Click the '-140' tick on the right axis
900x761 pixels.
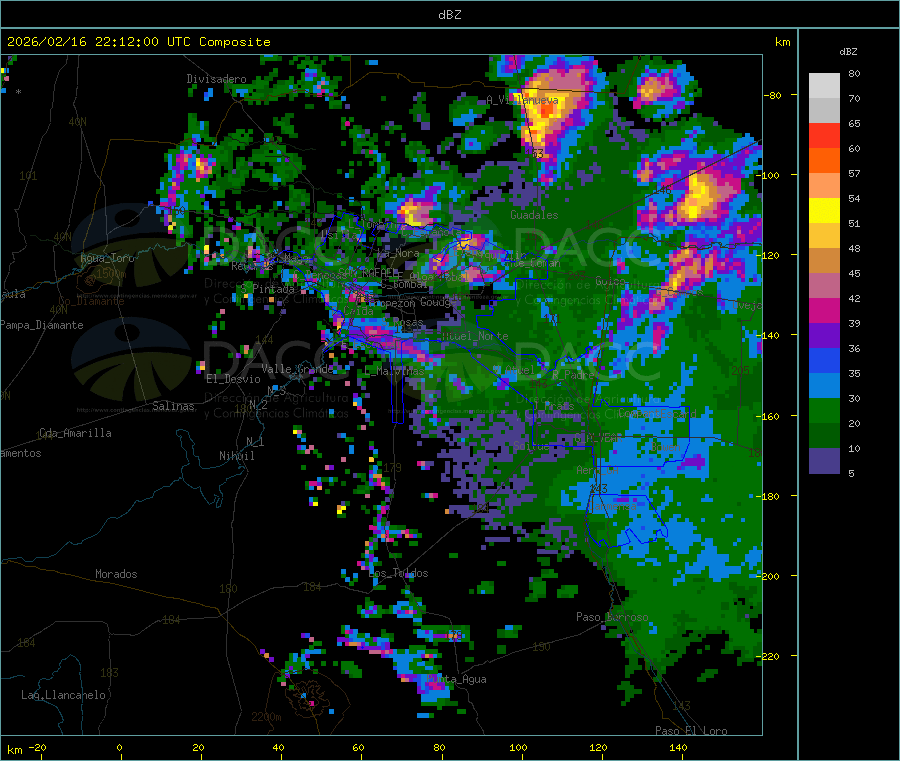(770, 335)
